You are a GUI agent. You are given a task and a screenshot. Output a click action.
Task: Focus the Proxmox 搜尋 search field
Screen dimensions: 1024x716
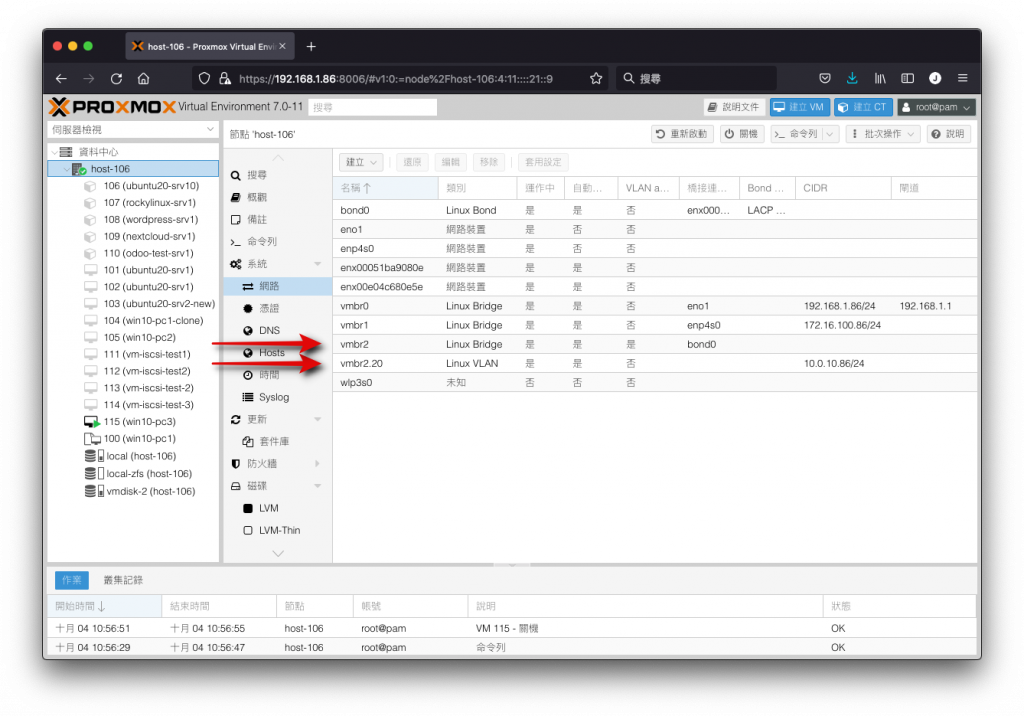pyautogui.click(x=372, y=107)
